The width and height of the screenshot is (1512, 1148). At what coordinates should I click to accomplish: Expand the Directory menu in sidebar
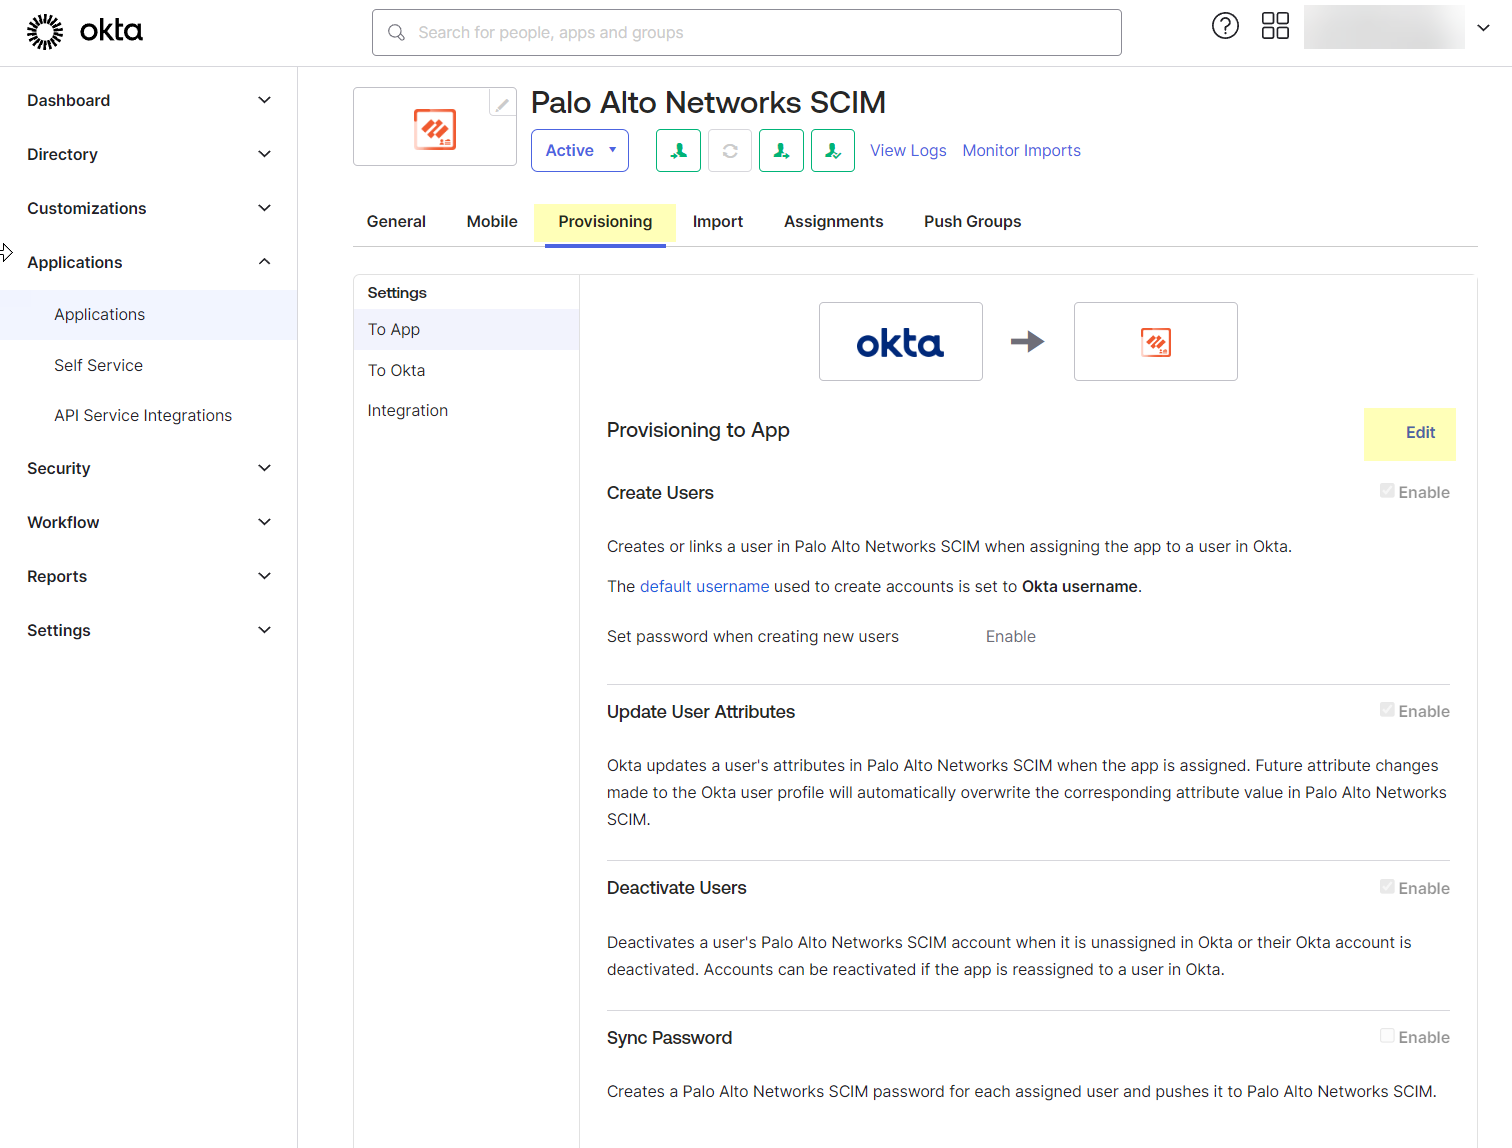148,154
